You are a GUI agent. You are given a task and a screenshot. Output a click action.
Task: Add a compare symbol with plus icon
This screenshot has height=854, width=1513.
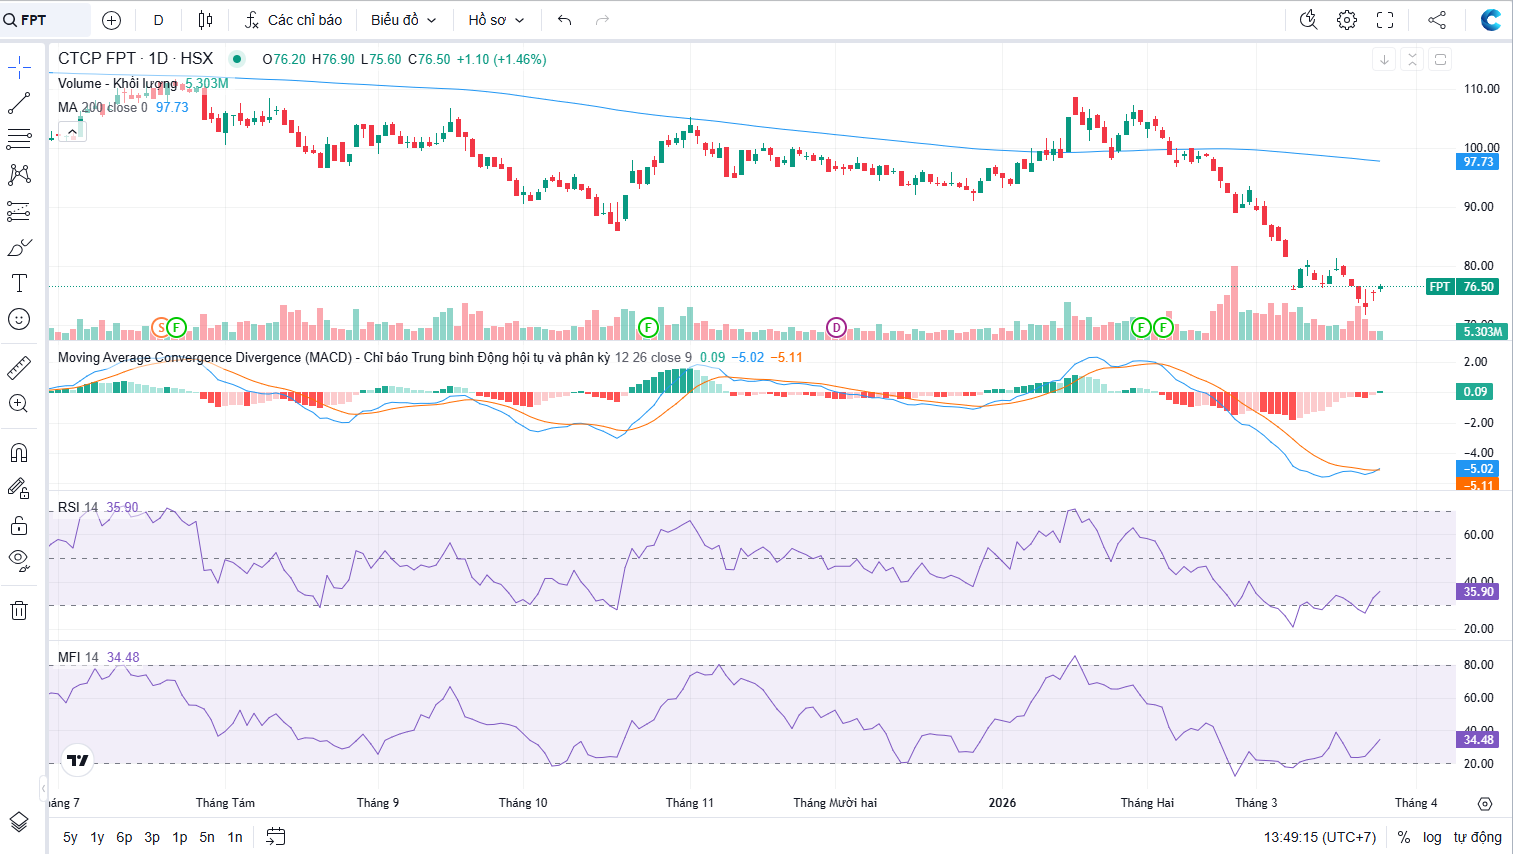coord(112,20)
